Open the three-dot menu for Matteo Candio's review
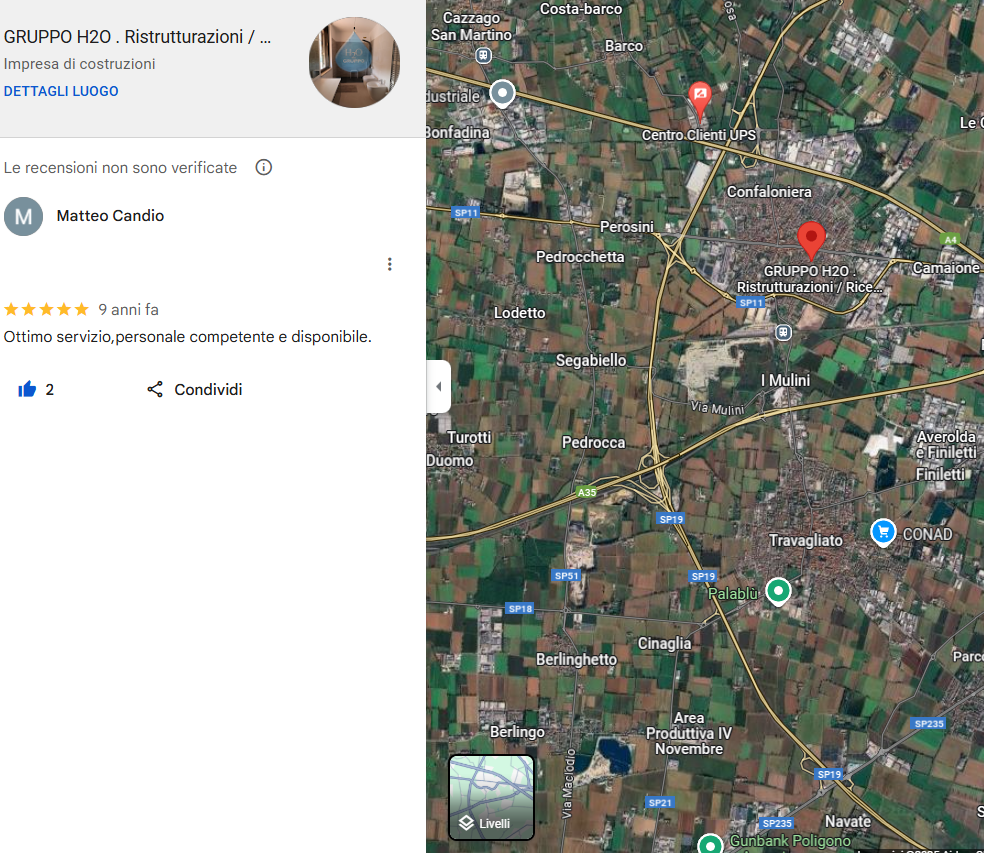The image size is (984, 853). (x=390, y=264)
